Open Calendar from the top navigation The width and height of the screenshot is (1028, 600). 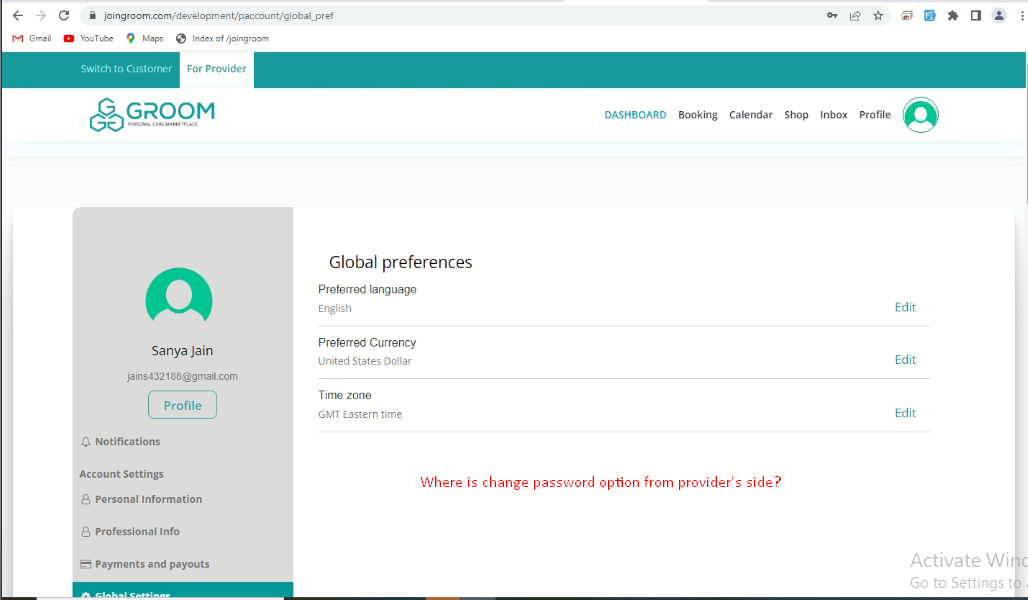tap(750, 115)
